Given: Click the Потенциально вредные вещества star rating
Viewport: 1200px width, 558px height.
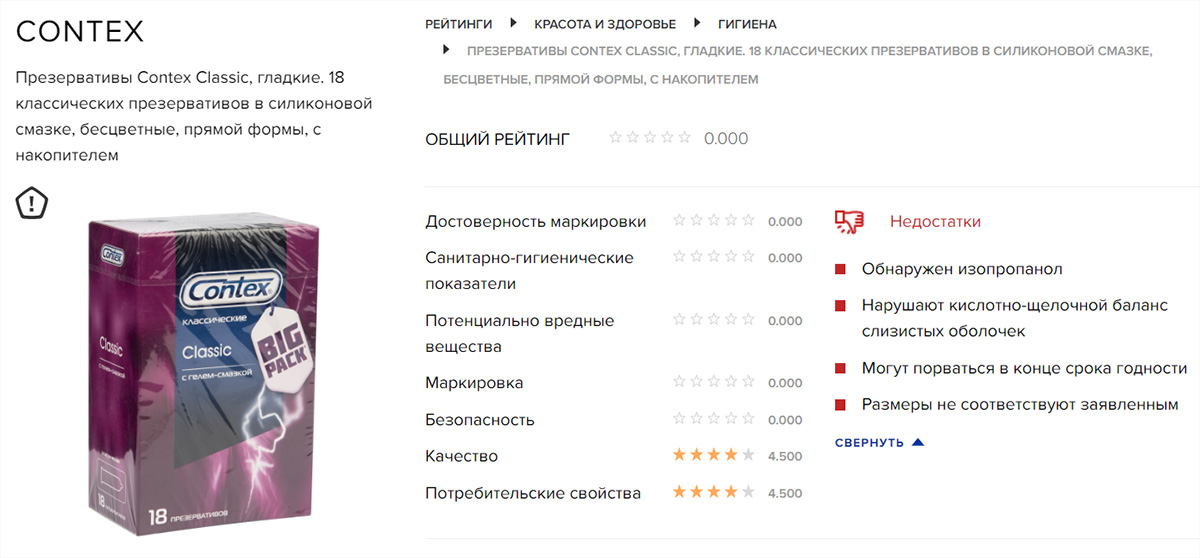Looking at the screenshot, I should [714, 320].
